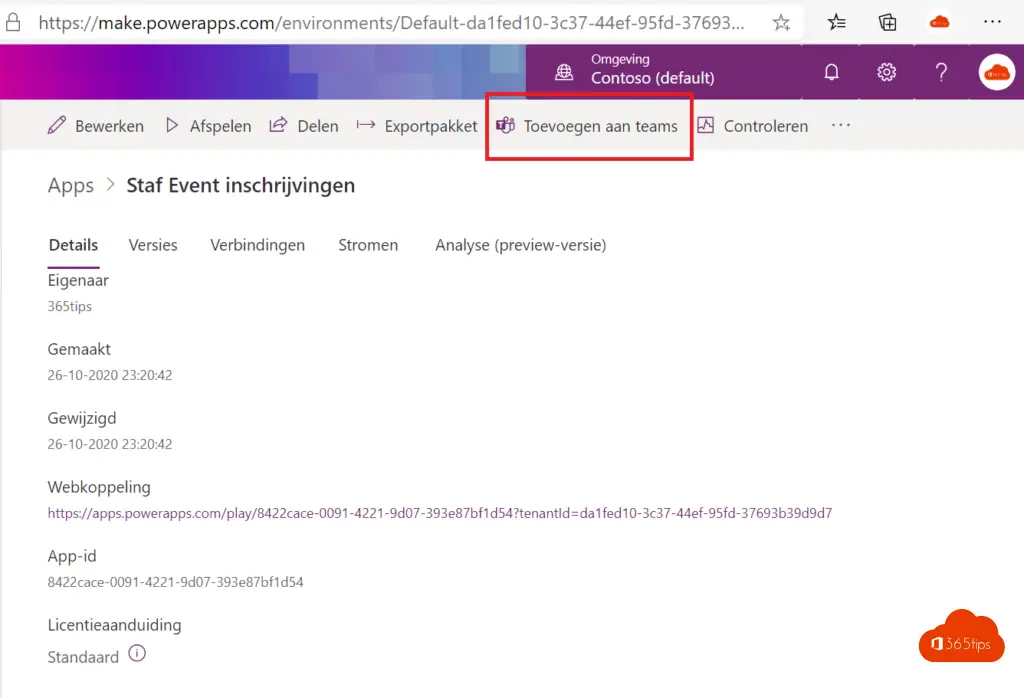Open the Analyse (preview-versie) tab
Viewport: 1024px width, 698px height.
(520, 246)
